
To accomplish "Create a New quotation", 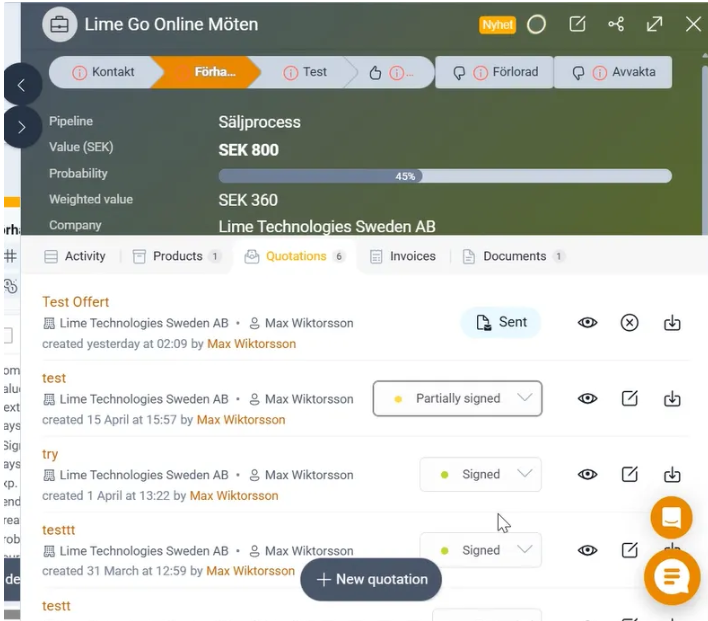I will [x=371, y=579].
